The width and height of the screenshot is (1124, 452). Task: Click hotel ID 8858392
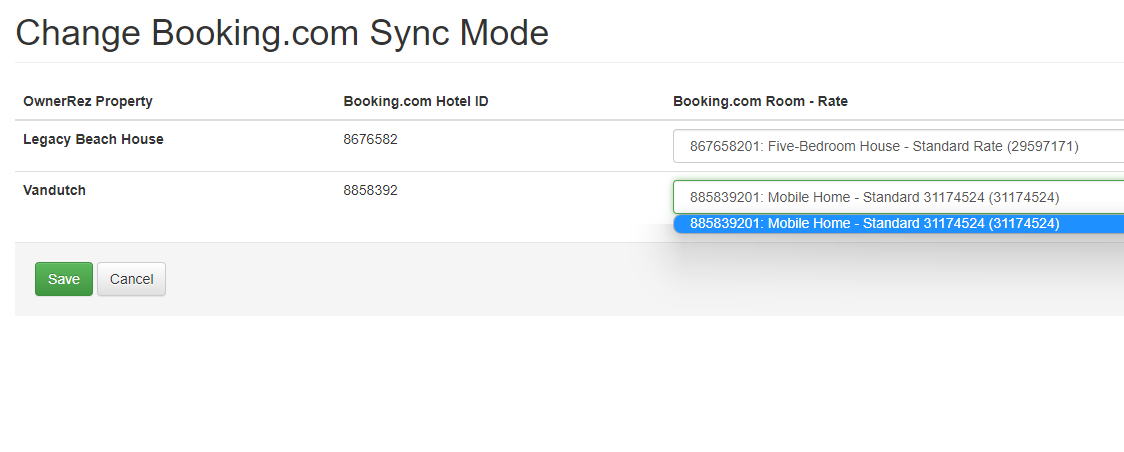click(x=370, y=190)
